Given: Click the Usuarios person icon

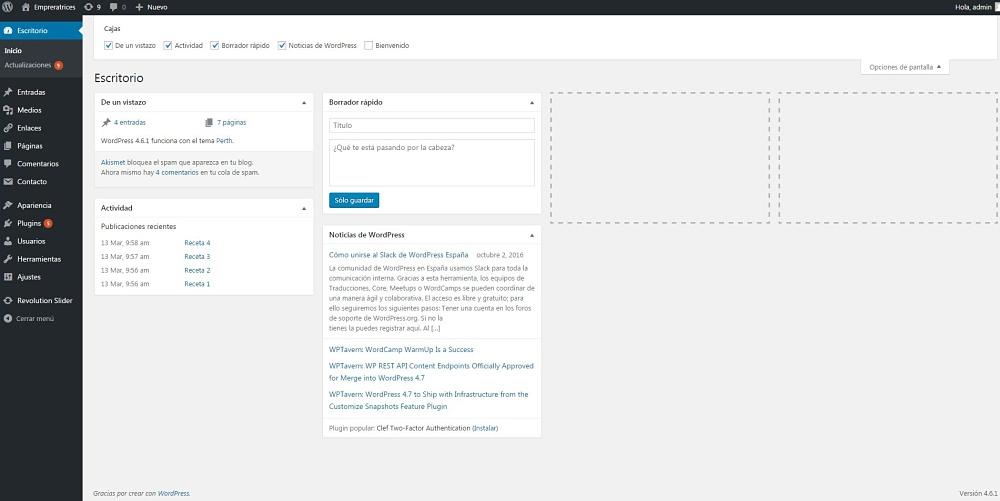Looking at the screenshot, I should point(8,242).
